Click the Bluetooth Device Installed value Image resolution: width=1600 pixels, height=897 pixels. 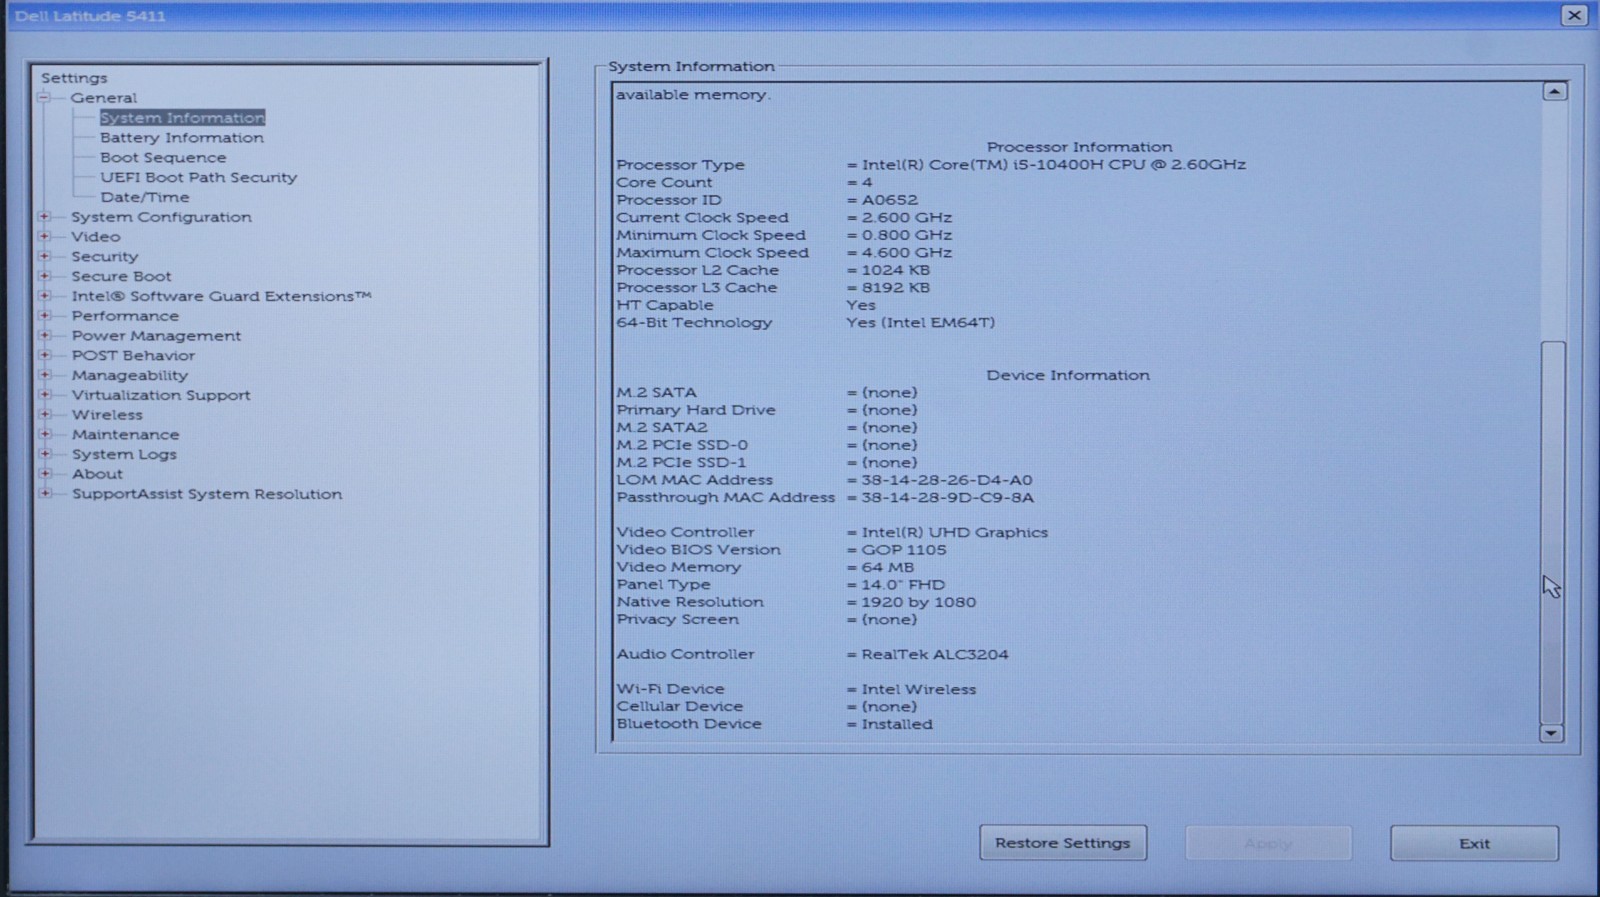point(897,725)
